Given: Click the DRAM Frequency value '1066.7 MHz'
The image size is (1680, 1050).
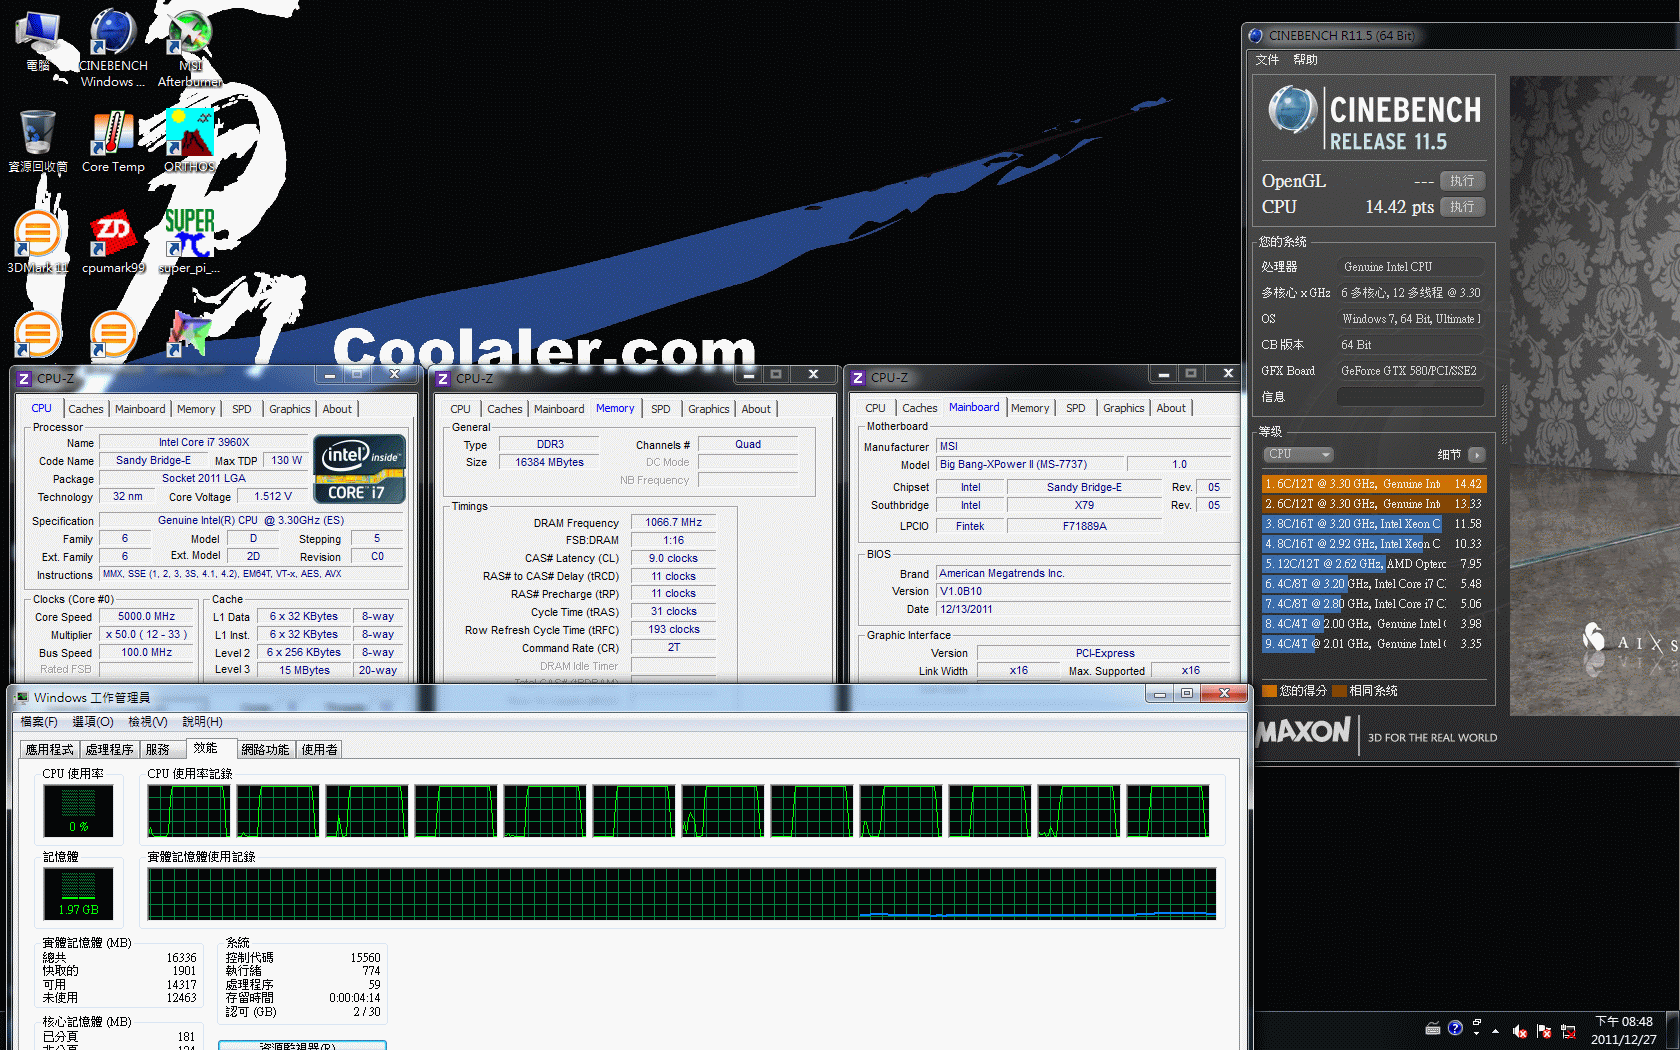Looking at the screenshot, I should tap(673, 522).
